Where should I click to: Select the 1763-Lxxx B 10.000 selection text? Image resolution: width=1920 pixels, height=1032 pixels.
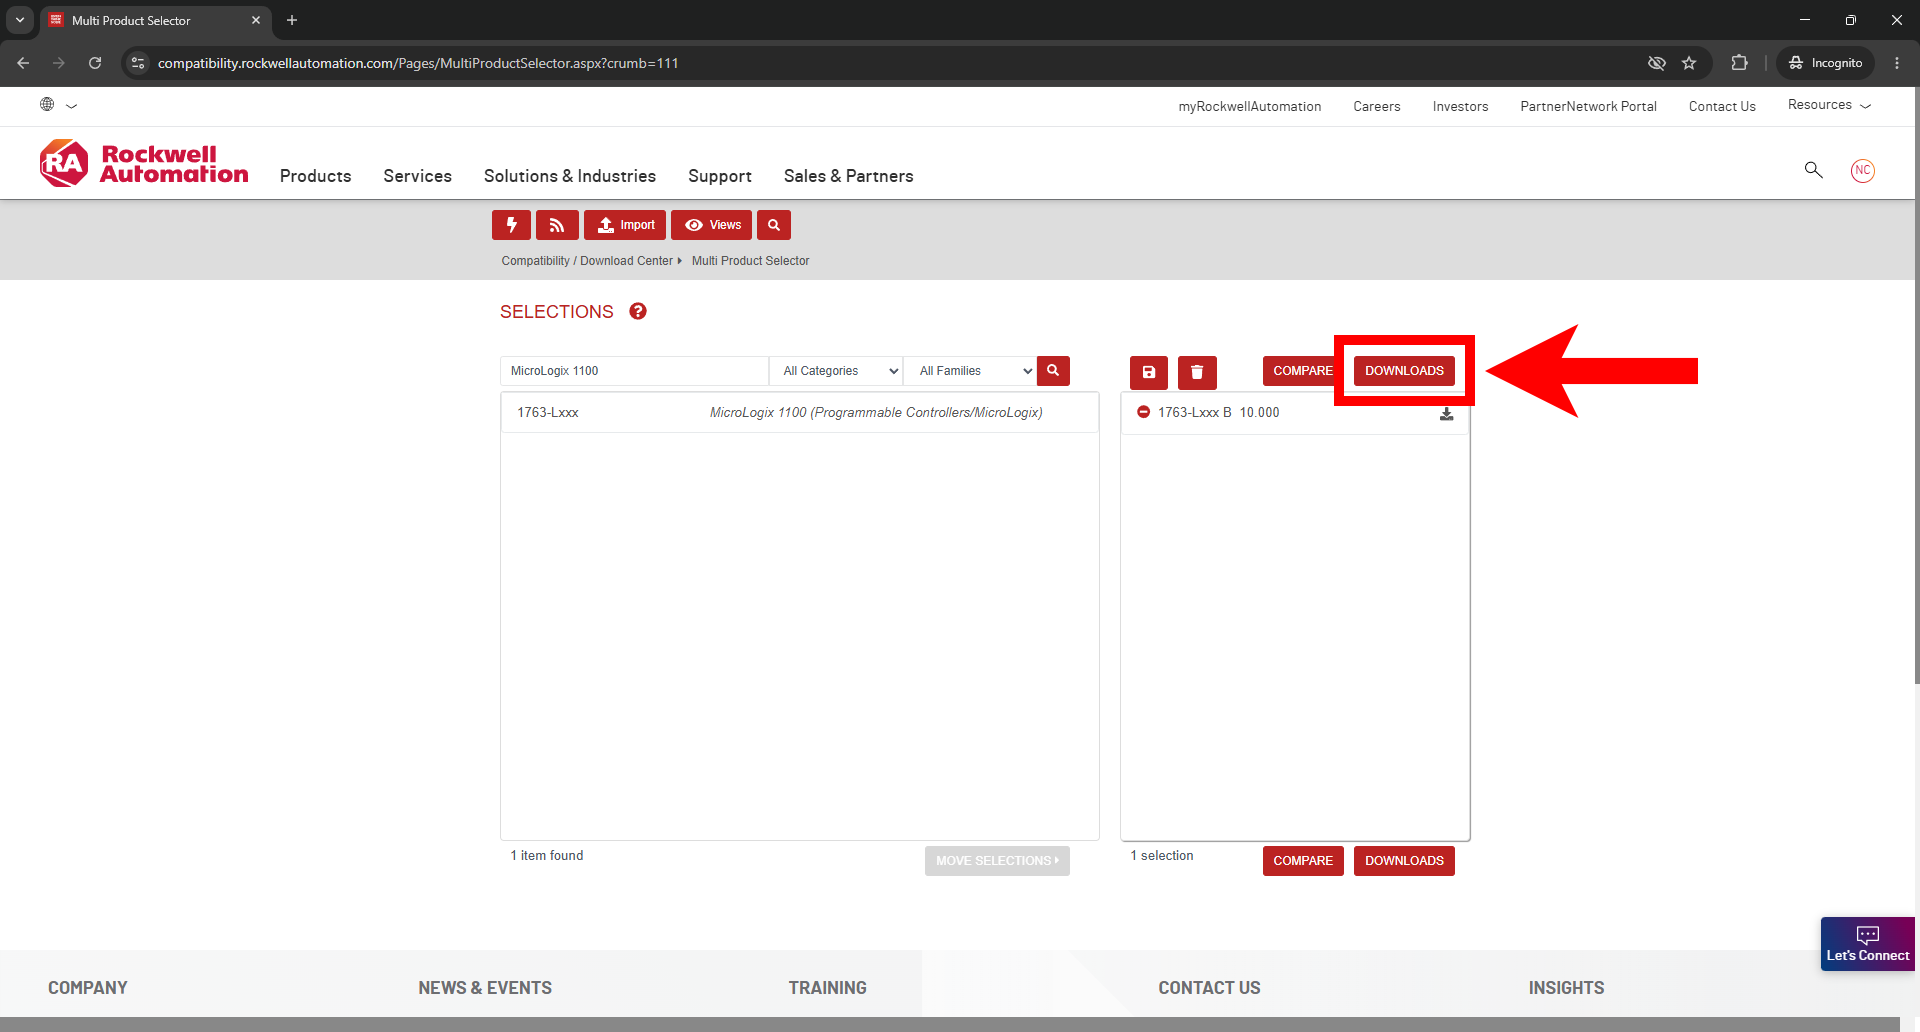click(x=1218, y=412)
